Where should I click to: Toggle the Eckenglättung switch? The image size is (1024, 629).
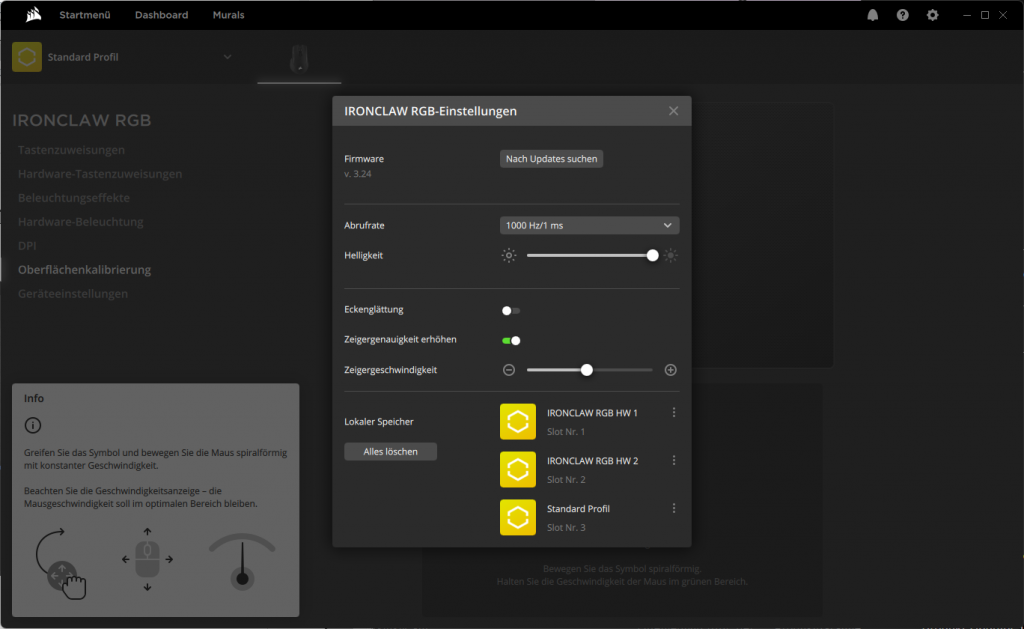point(511,310)
